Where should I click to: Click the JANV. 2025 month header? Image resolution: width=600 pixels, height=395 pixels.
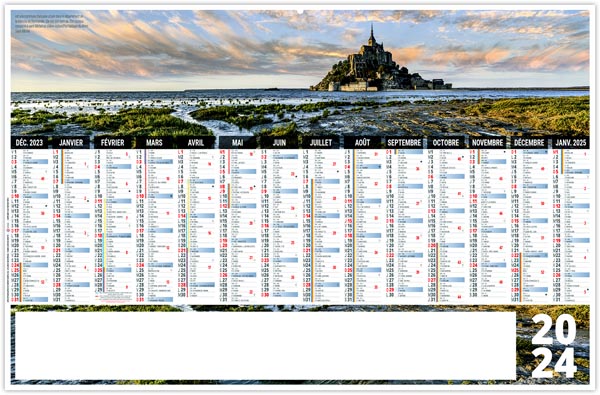(571, 143)
